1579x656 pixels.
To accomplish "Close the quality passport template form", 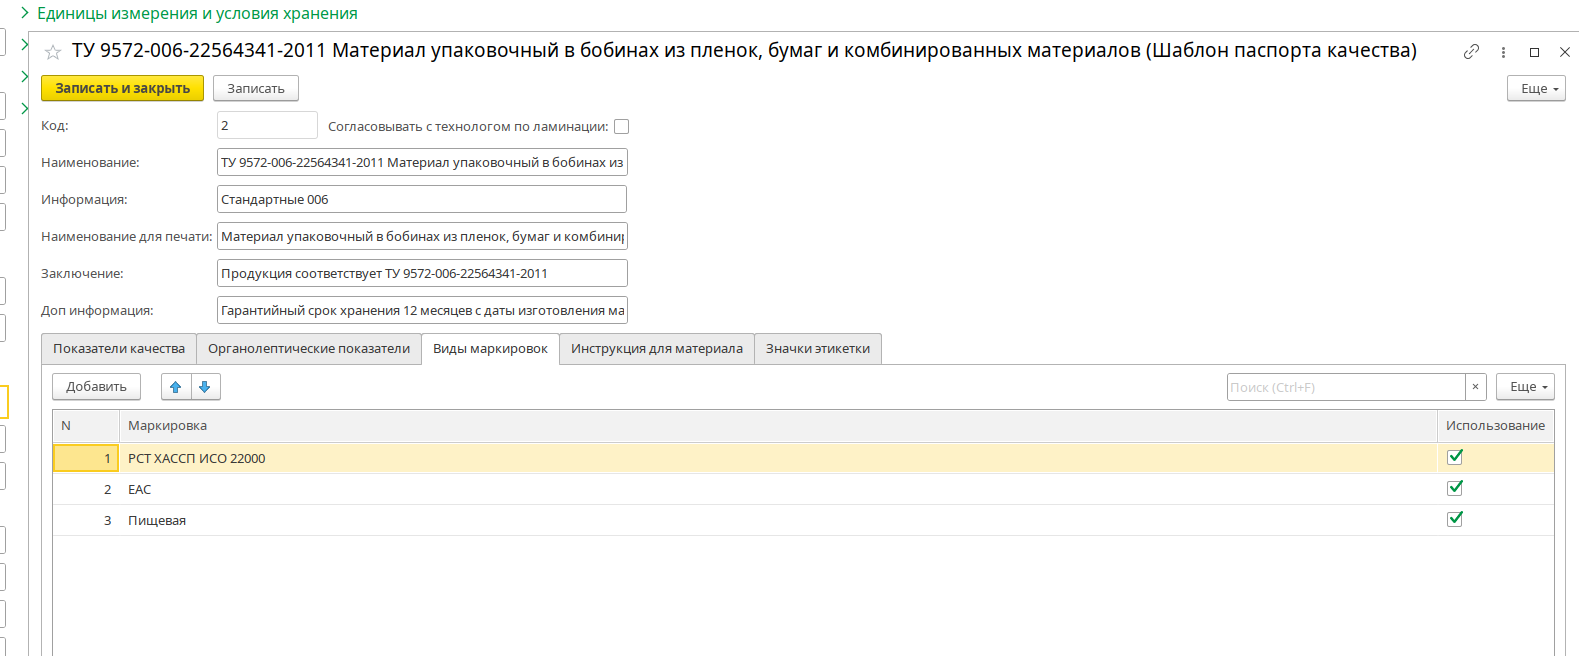I will [x=1564, y=52].
